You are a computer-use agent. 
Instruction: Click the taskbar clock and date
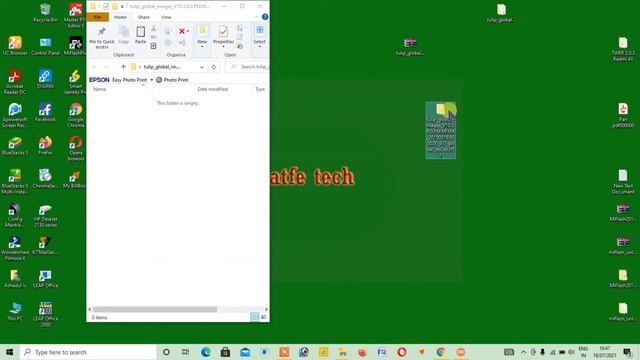click(605, 352)
